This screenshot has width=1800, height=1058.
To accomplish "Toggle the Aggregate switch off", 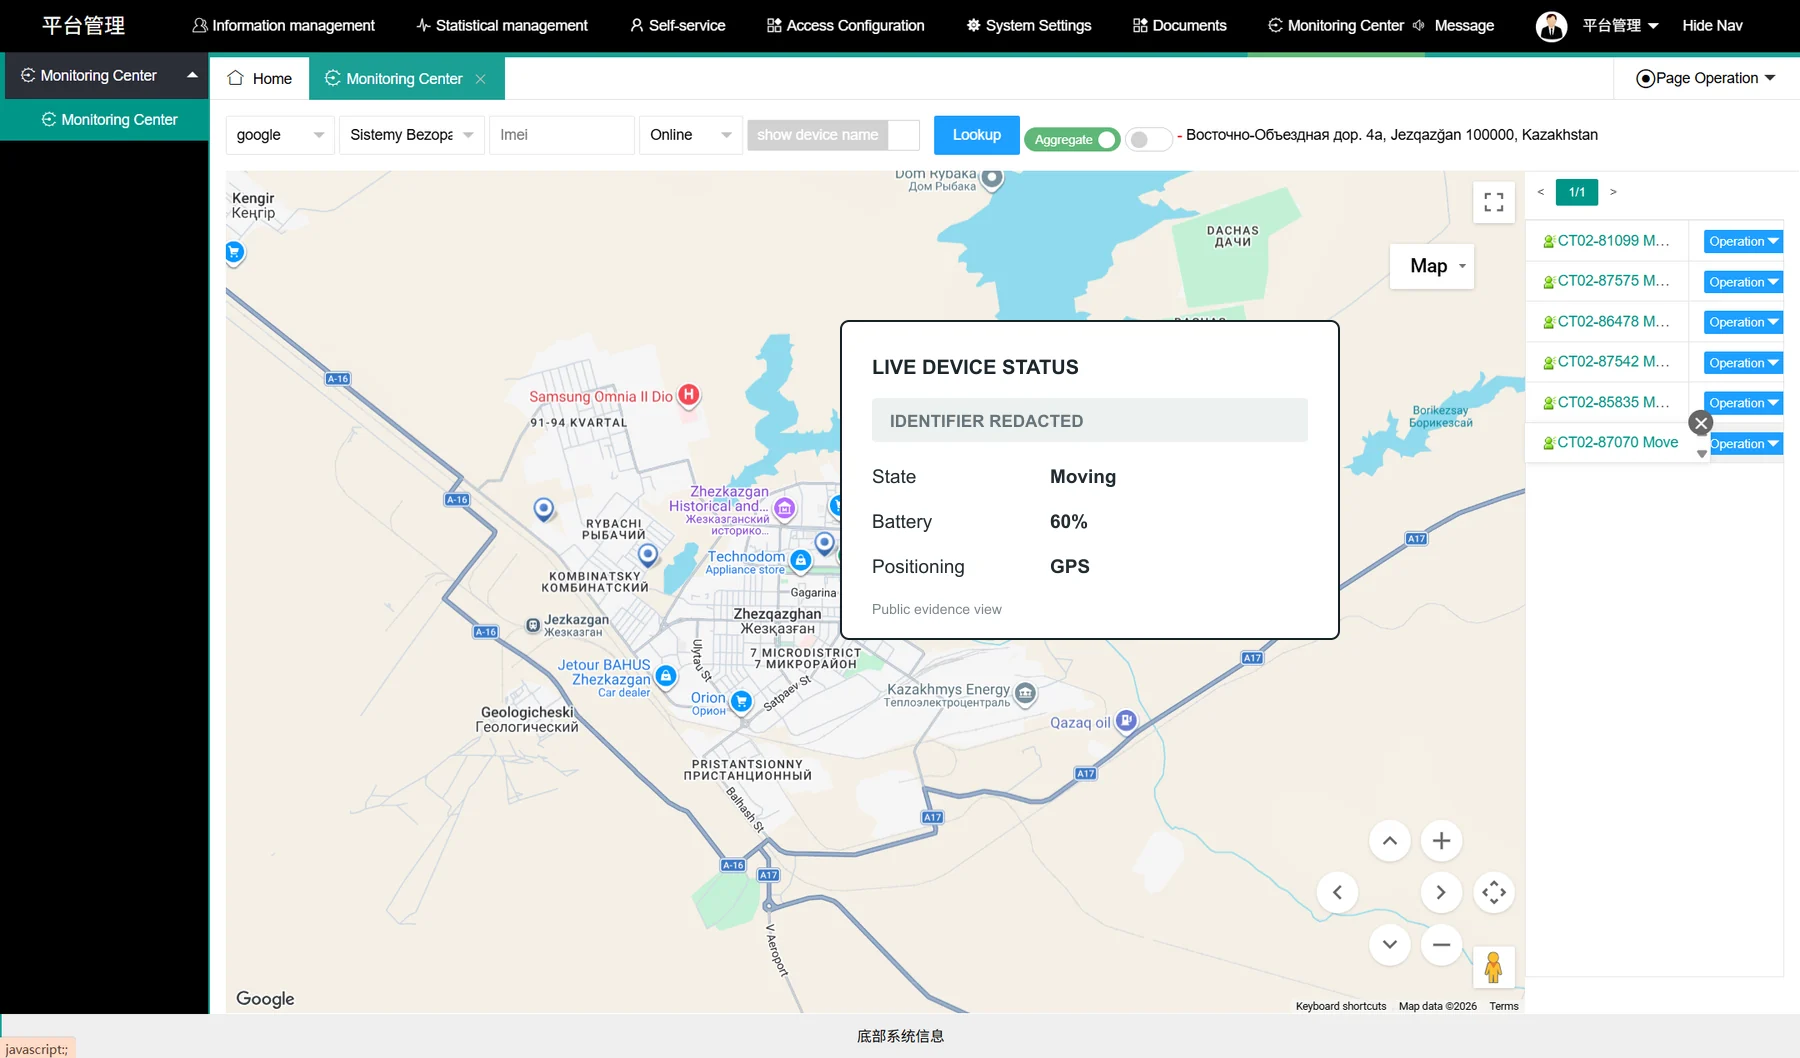I will pyautogui.click(x=1072, y=140).
